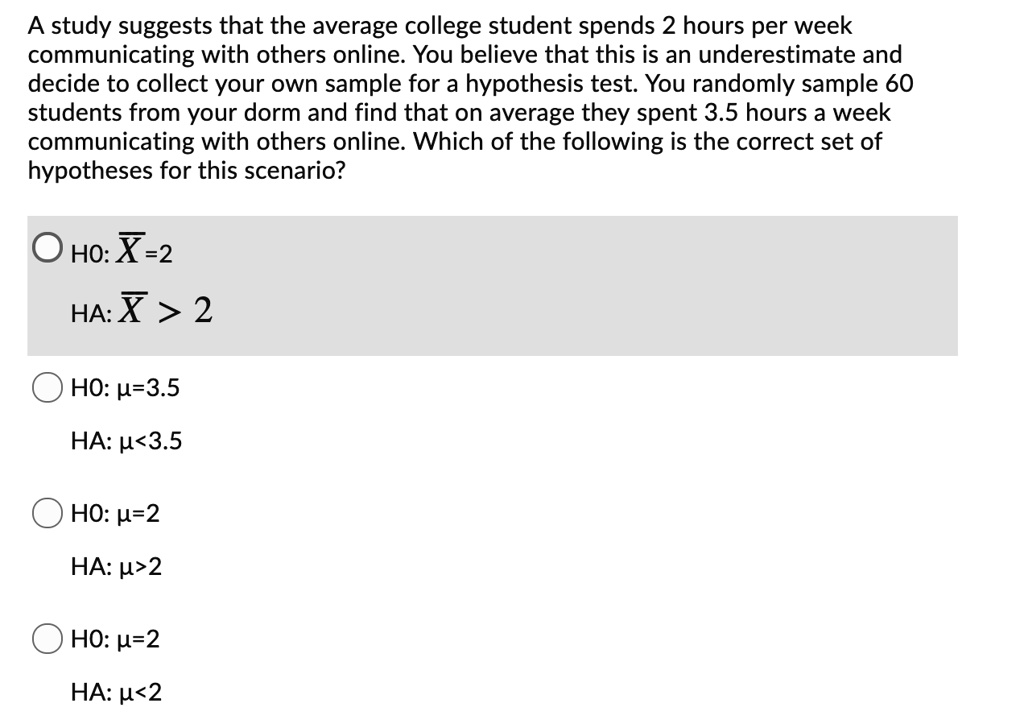Select the radio button for H0: μ=2, HA: μ>2
1024x728 pixels.
click(46, 514)
